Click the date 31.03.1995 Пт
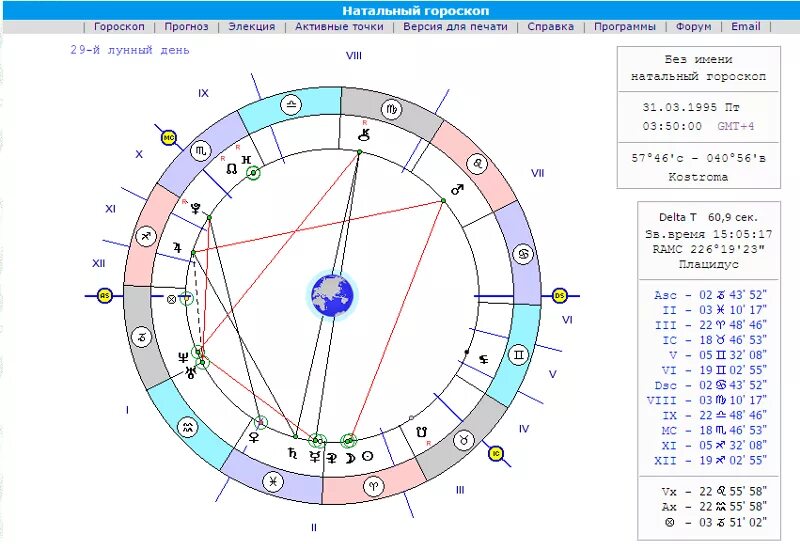Image resolution: width=800 pixels, height=544 pixels. 691,107
